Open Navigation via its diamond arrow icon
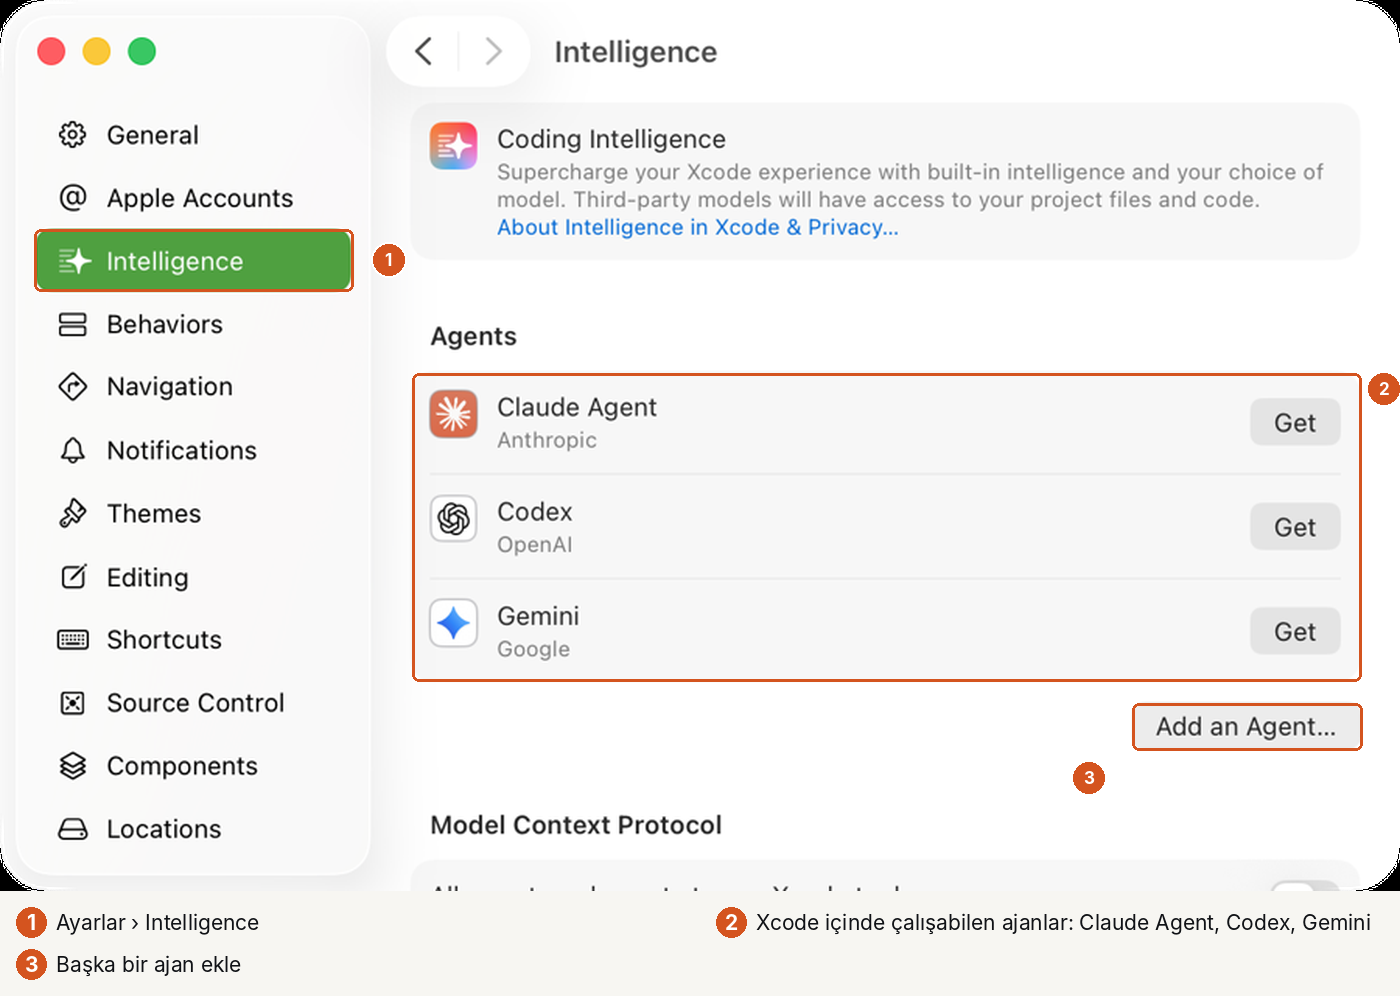Screen dimensions: 1400x996 [x=73, y=387]
